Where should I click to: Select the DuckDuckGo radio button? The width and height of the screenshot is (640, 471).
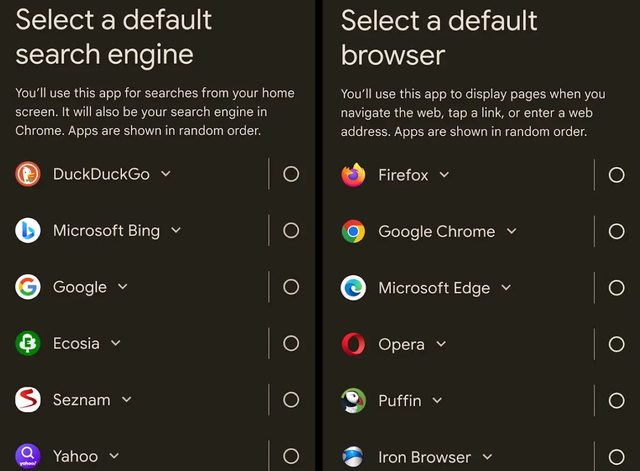(x=291, y=174)
